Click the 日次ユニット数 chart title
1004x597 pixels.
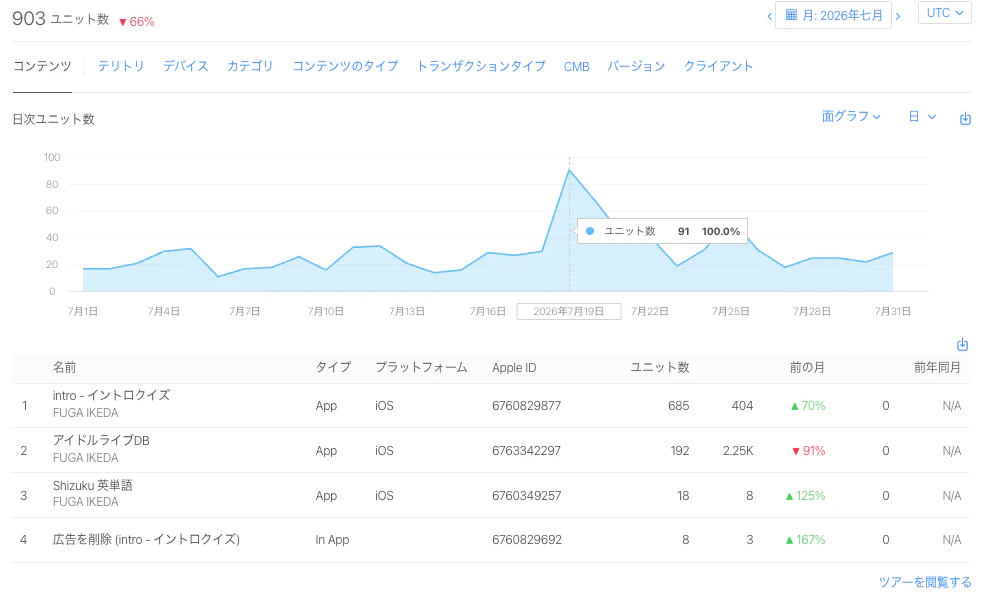coord(54,119)
